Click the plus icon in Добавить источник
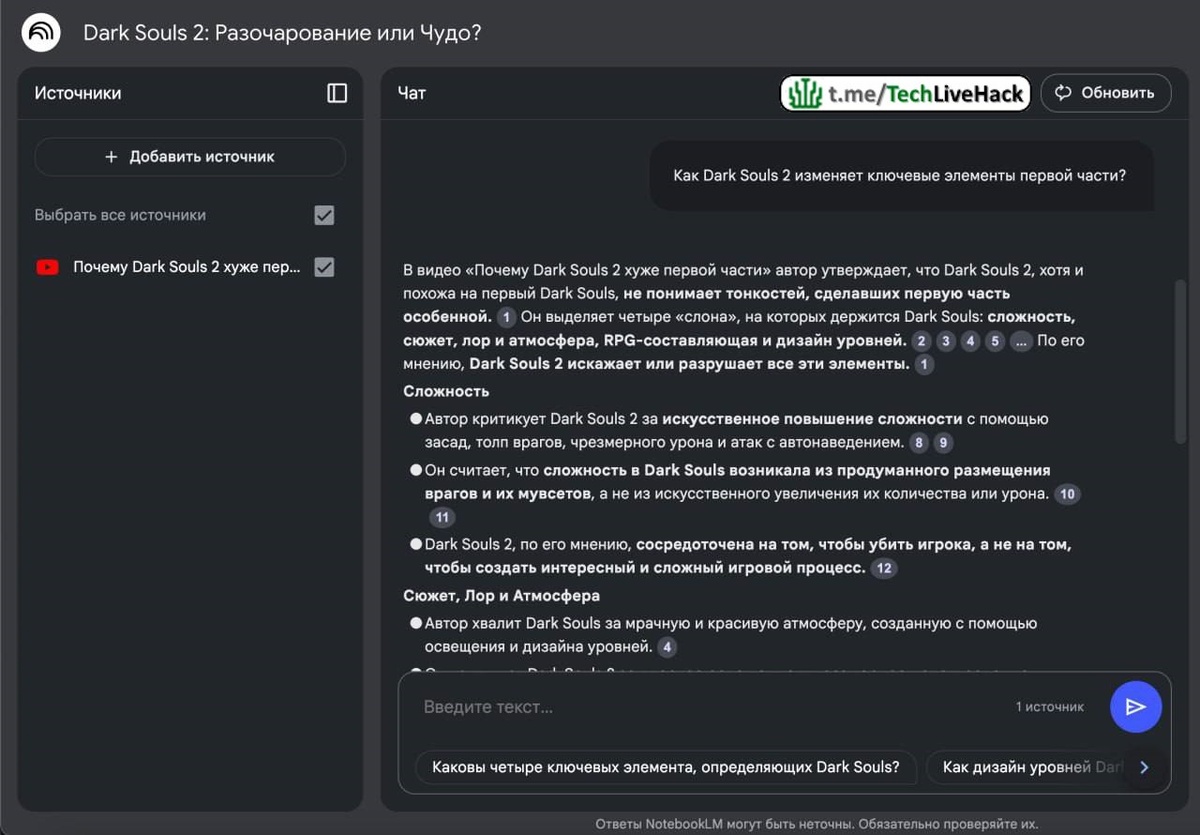1200x835 pixels. click(x=111, y=157)
